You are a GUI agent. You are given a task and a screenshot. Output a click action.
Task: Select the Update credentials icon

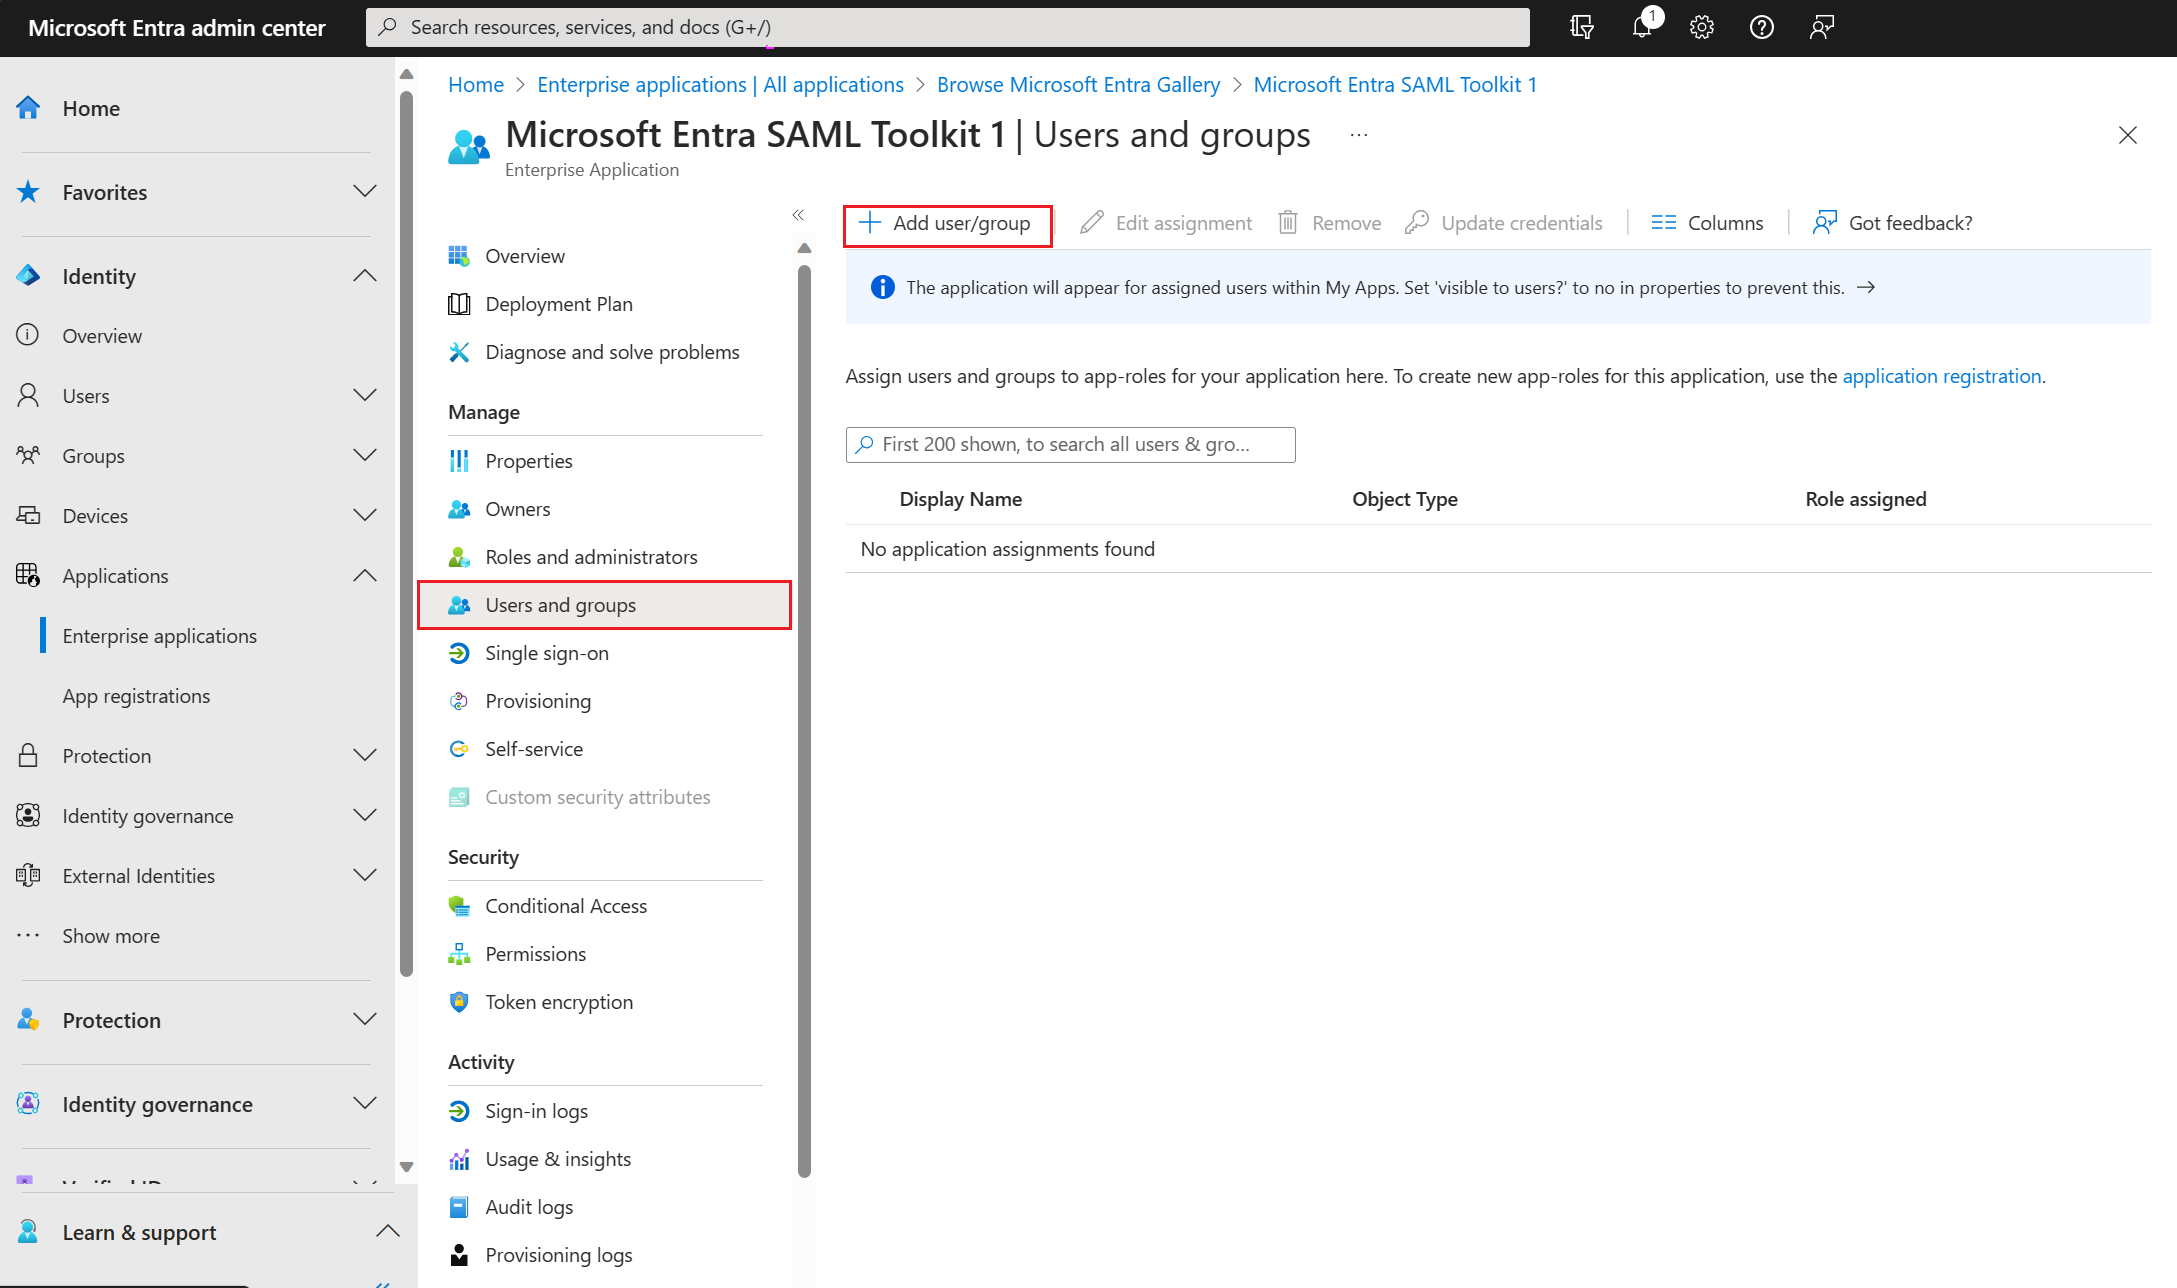coord(1417,221)
